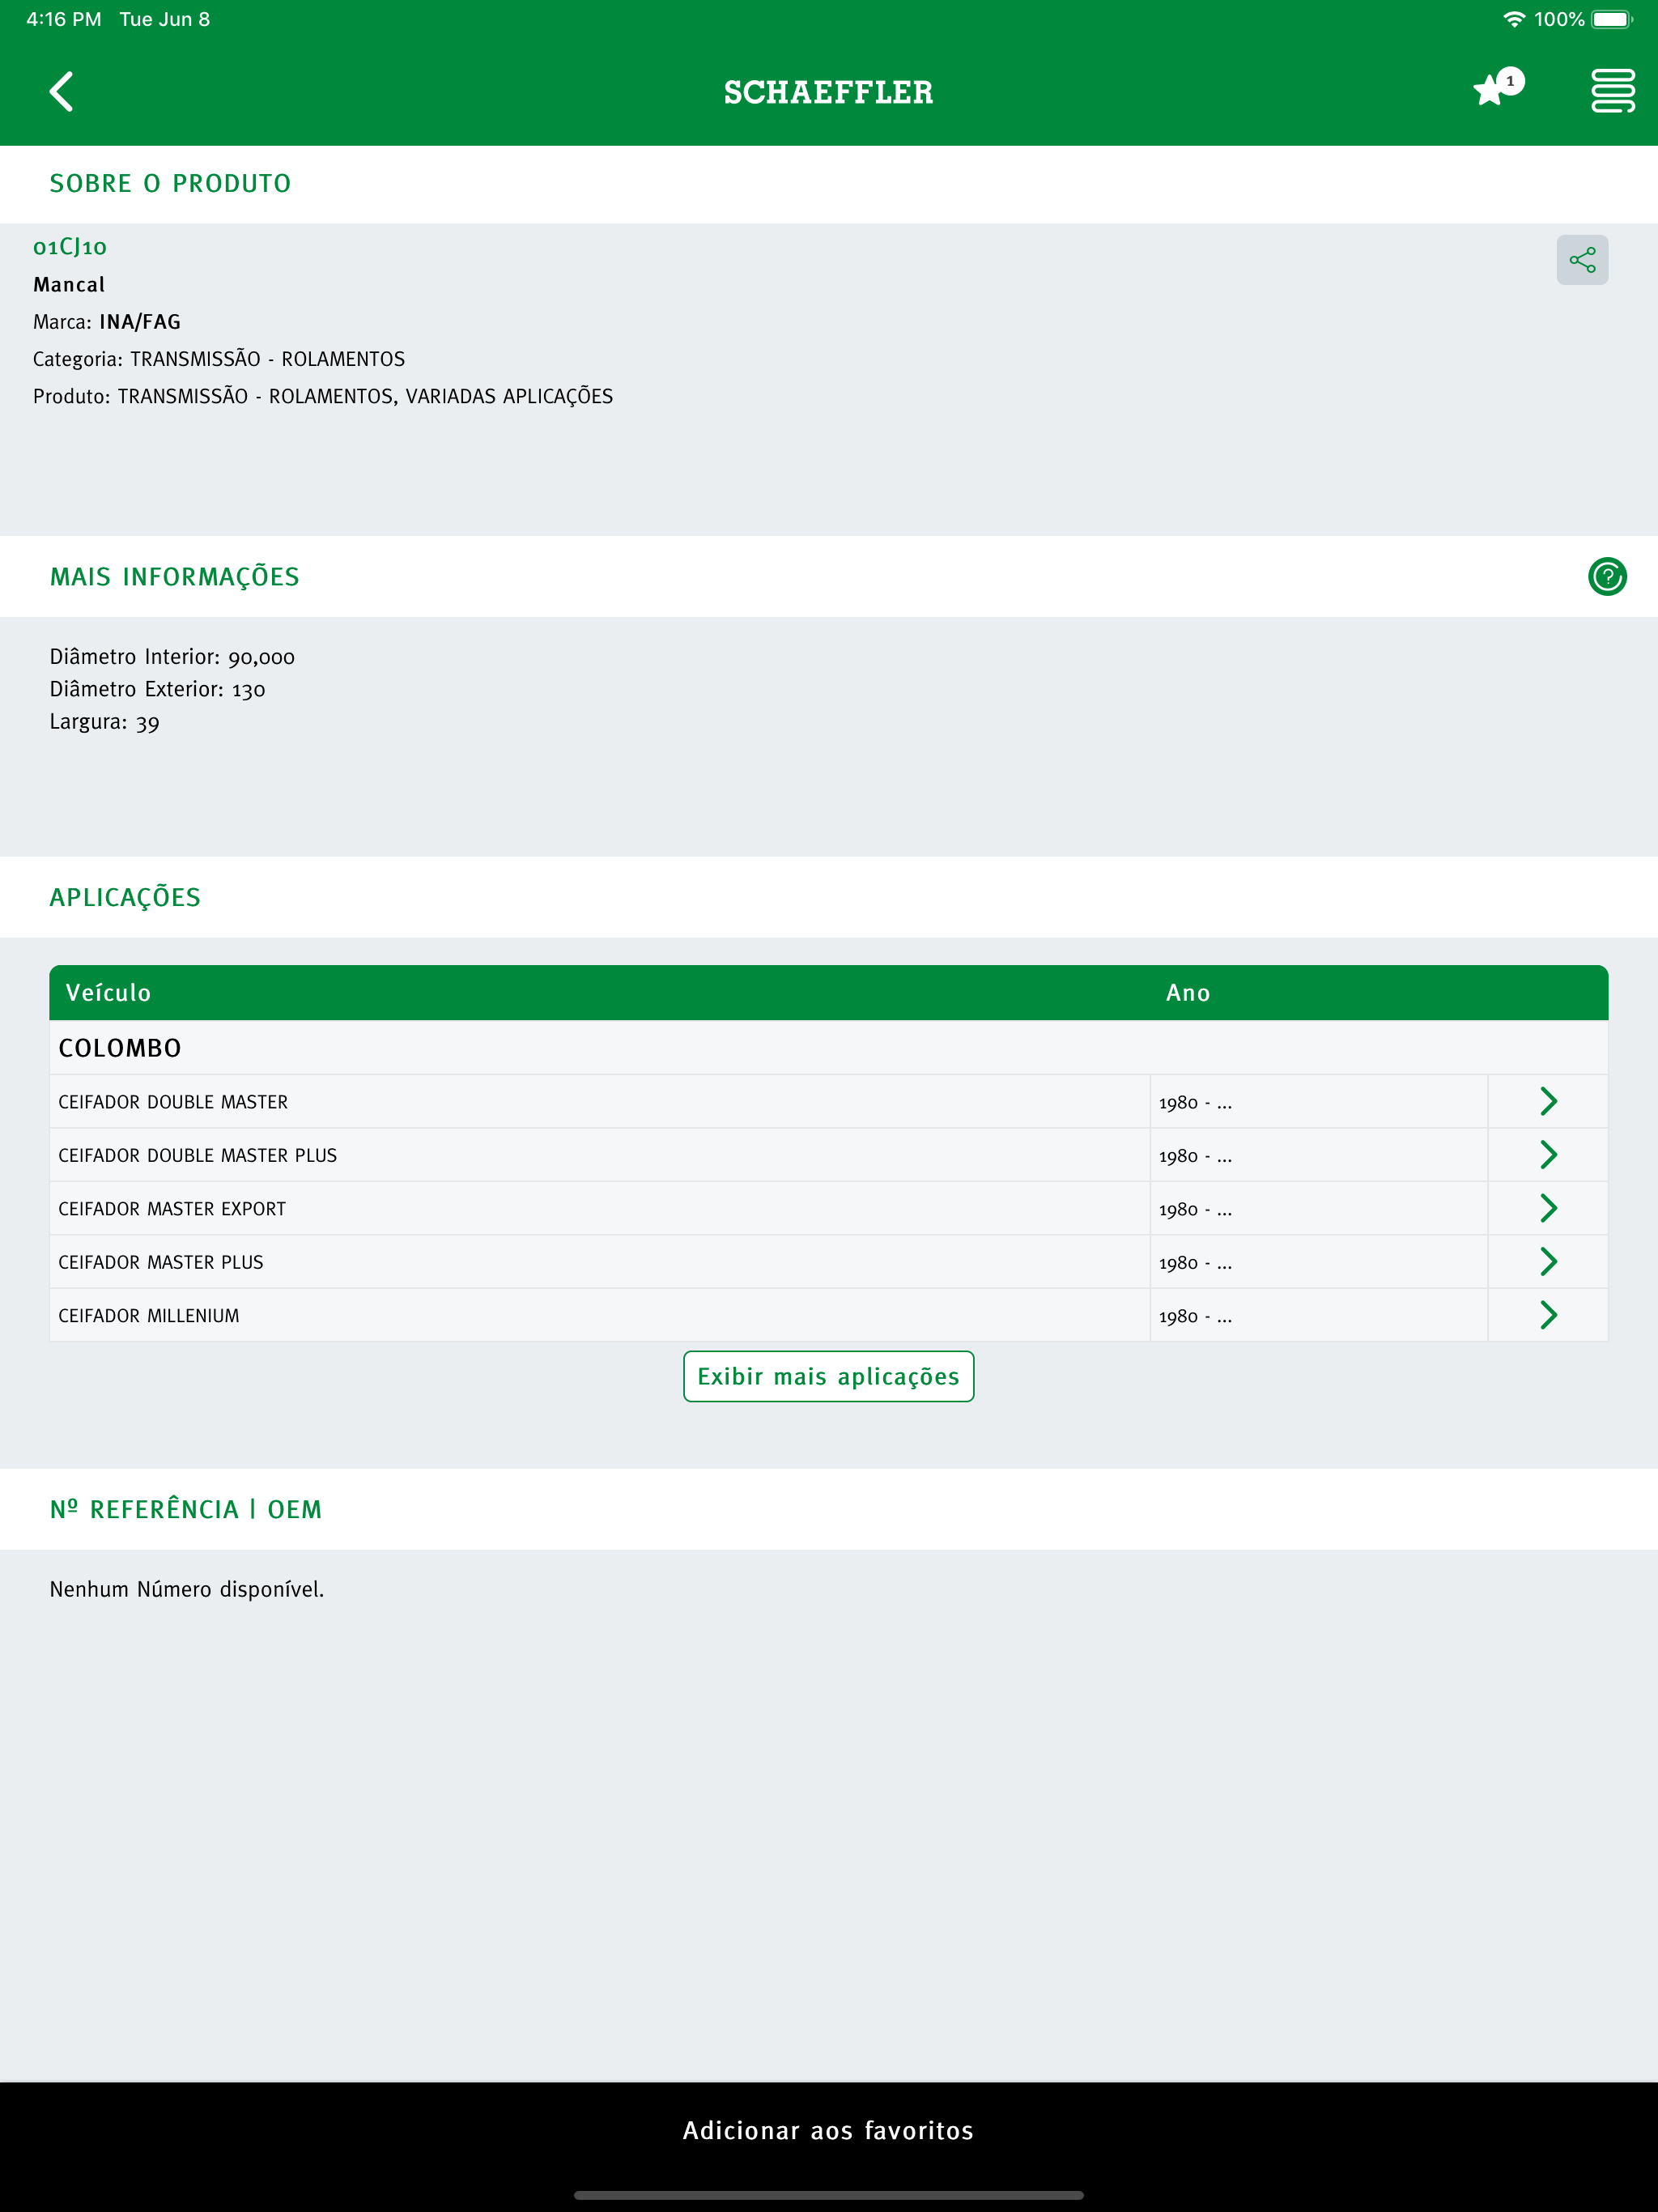
Task: Click Diâmetro Interior: 90,000 value
Action: click(x=172, y=657)
